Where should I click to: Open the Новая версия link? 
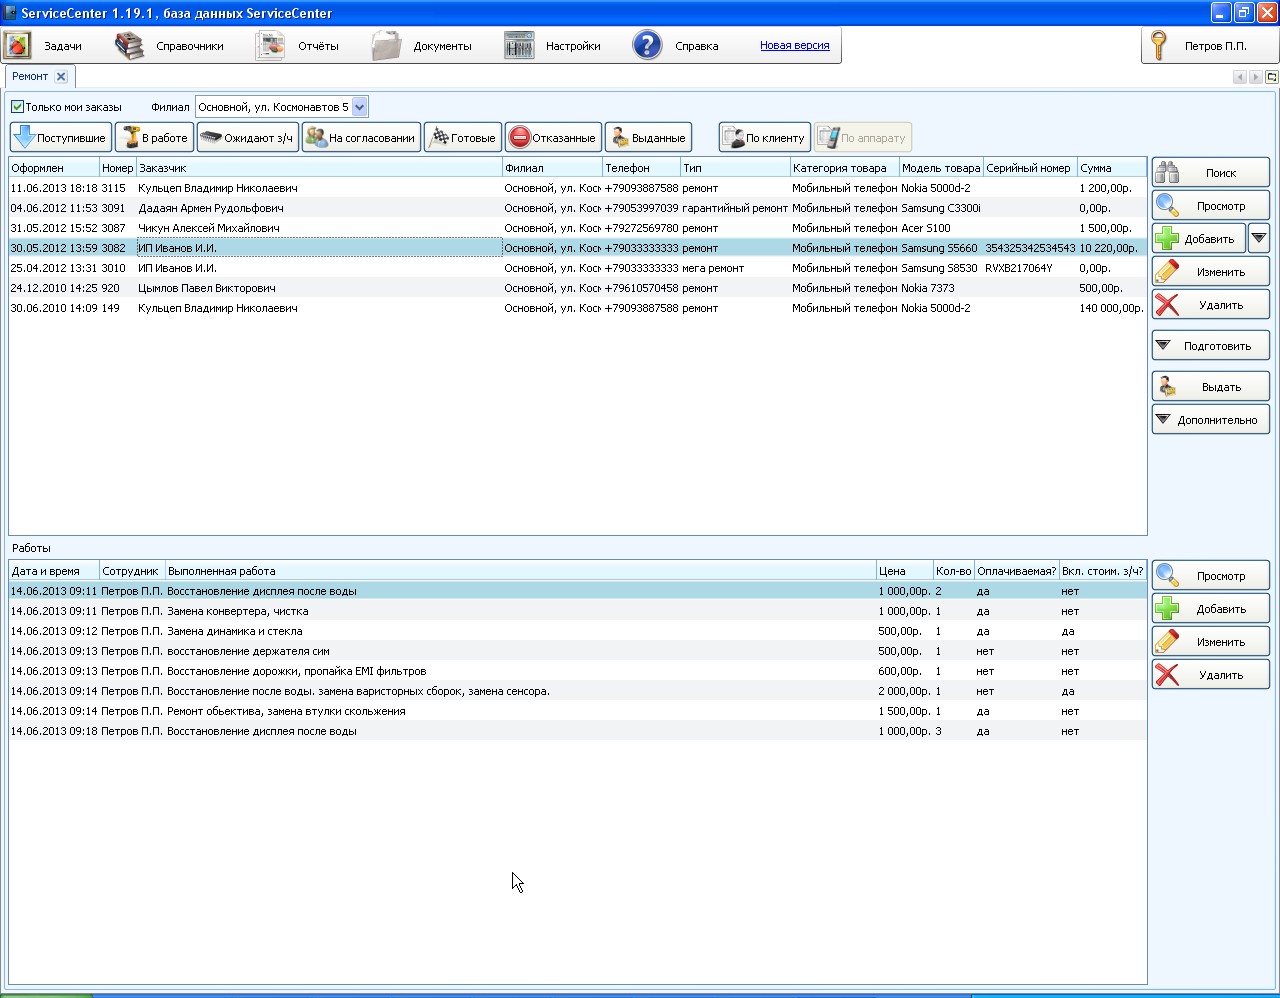tap(794, 46)
